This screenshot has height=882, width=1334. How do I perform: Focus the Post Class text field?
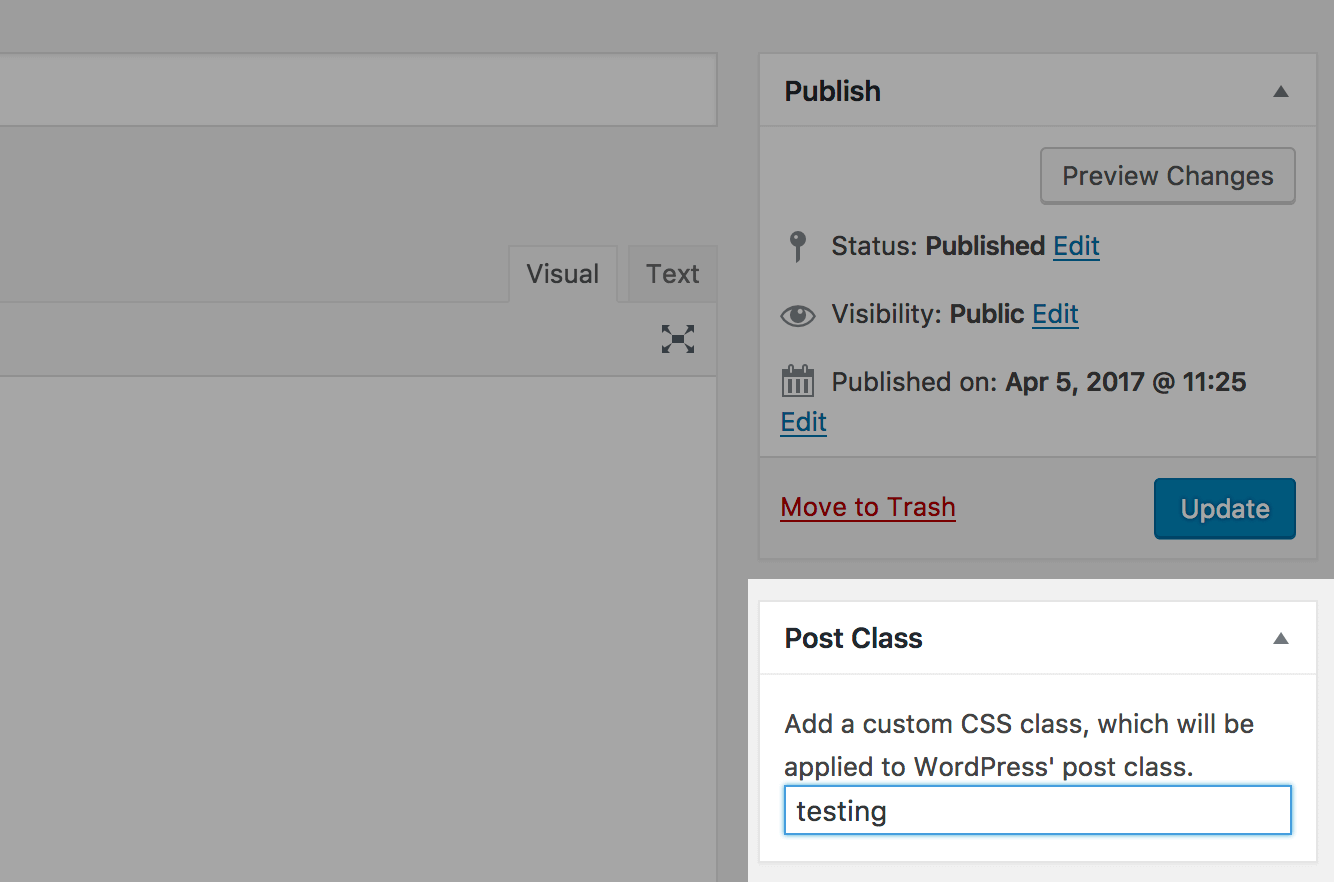click(x=1037, y=810)
